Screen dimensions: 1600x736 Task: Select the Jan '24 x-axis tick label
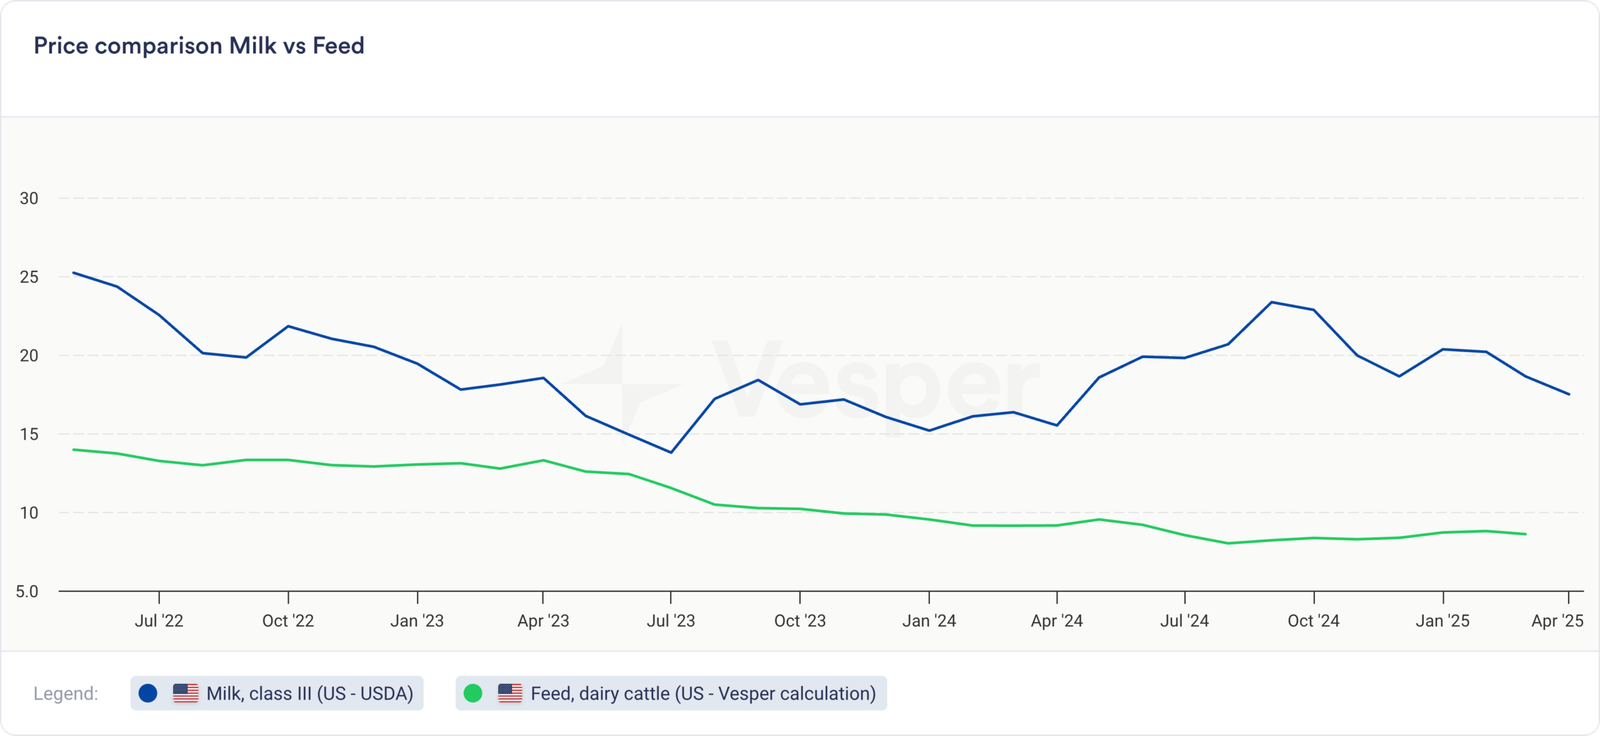click(929, 621)
